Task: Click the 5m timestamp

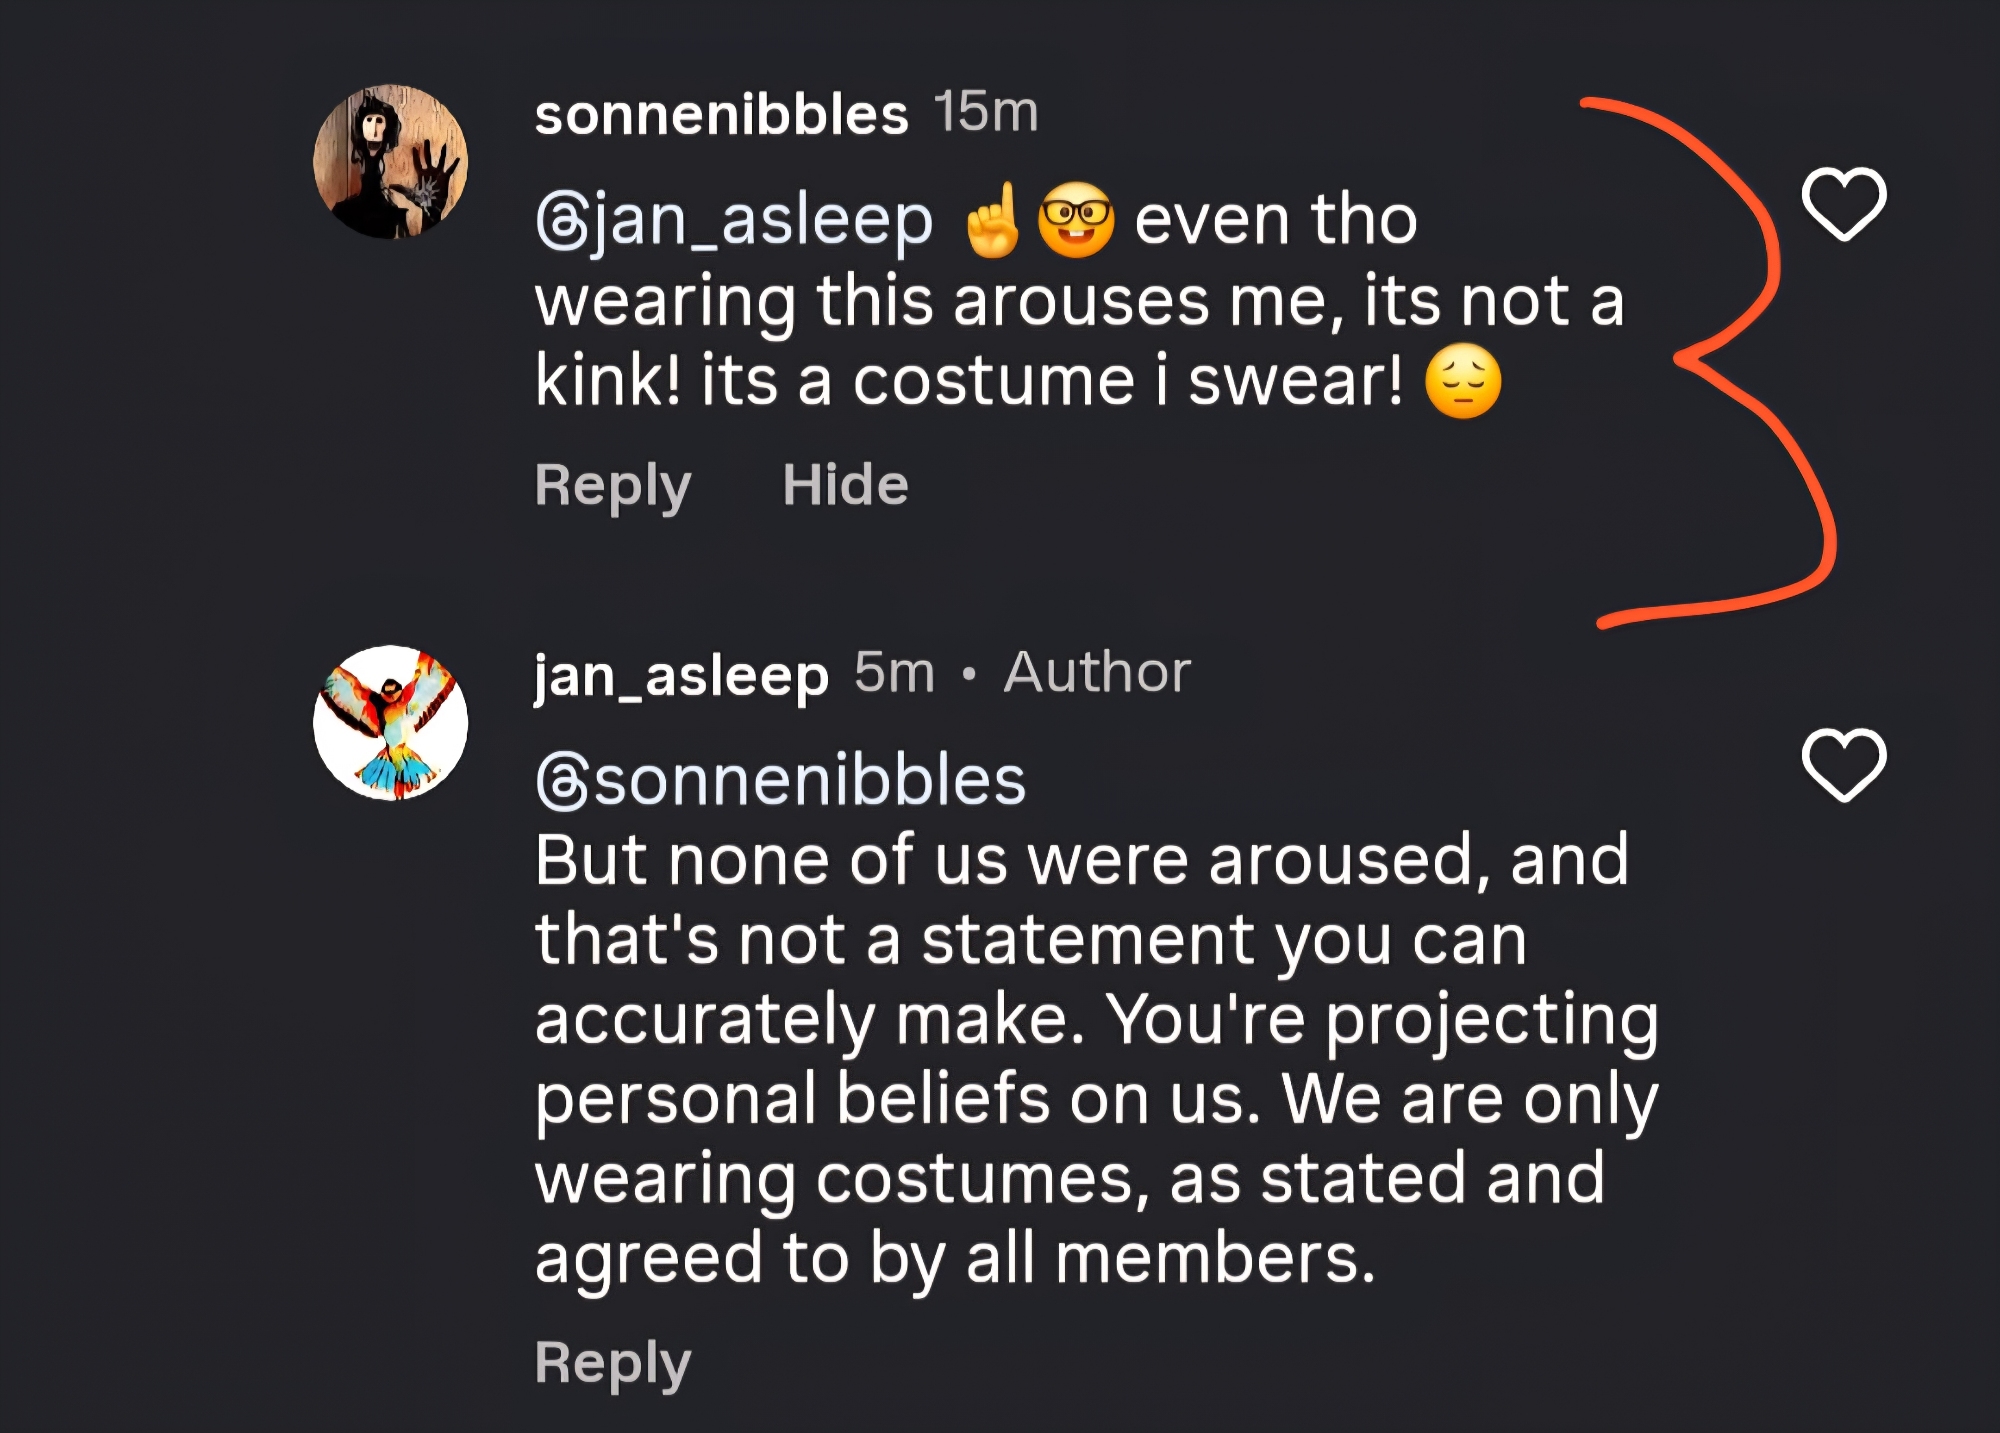Action: coord(894,672)
